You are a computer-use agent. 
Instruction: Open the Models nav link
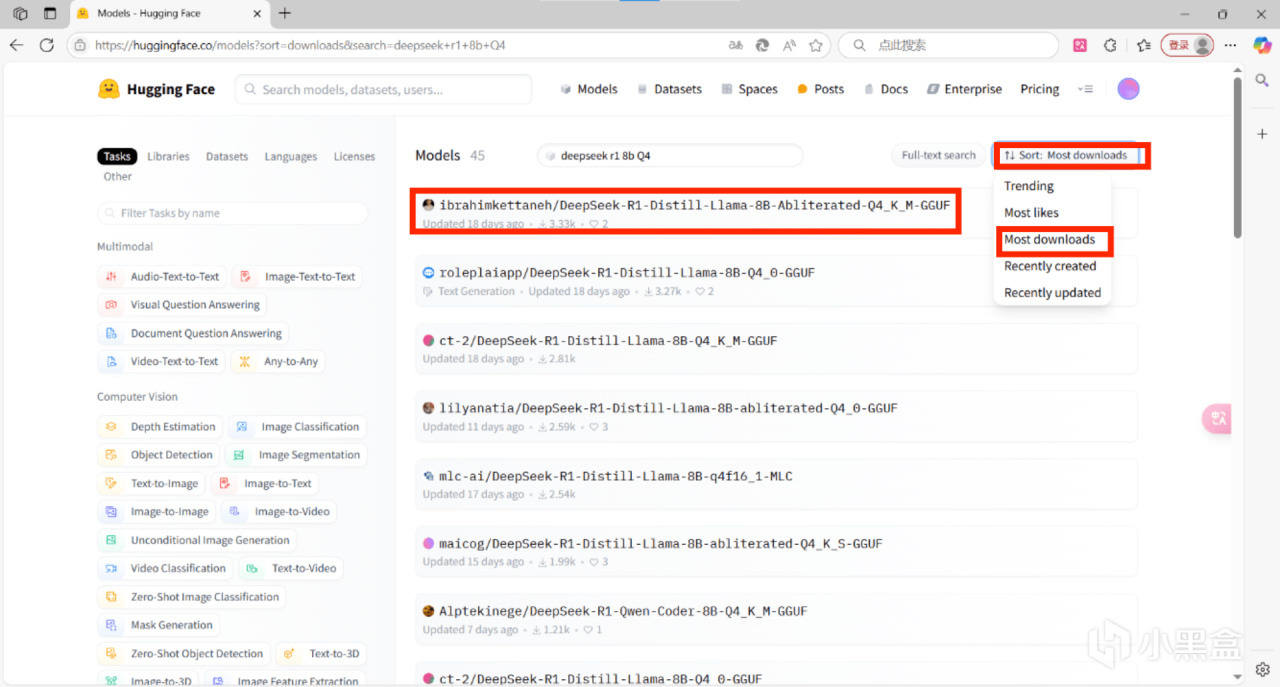click(x=588, y=89)
